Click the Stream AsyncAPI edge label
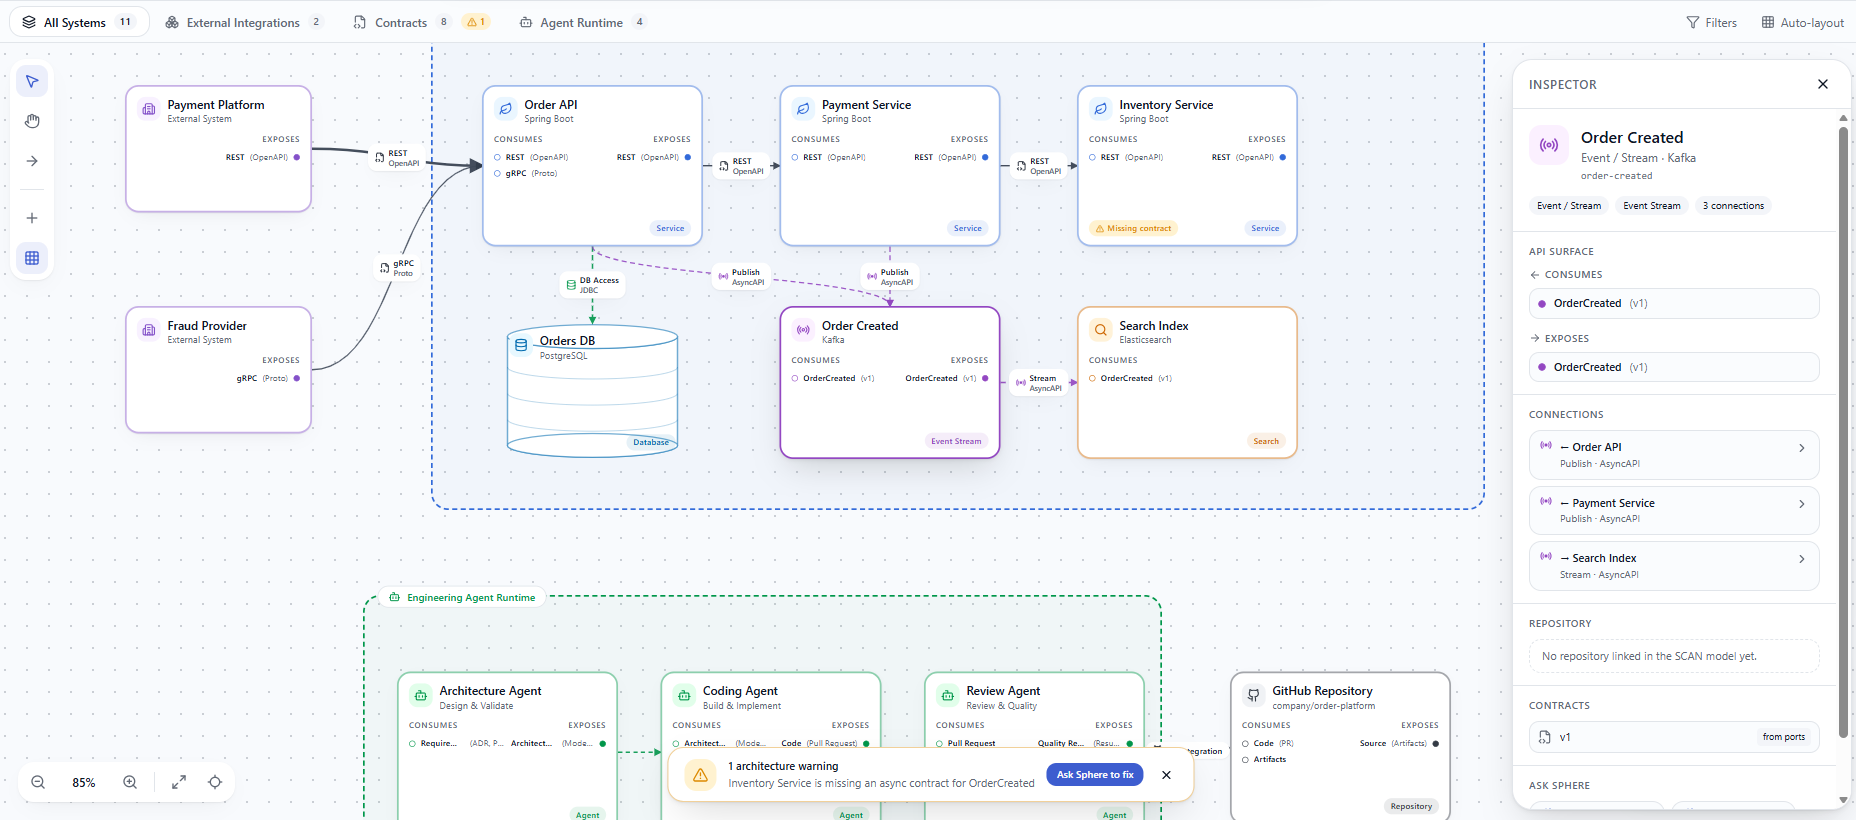 pyautogui.click(x=1040, y=383)
